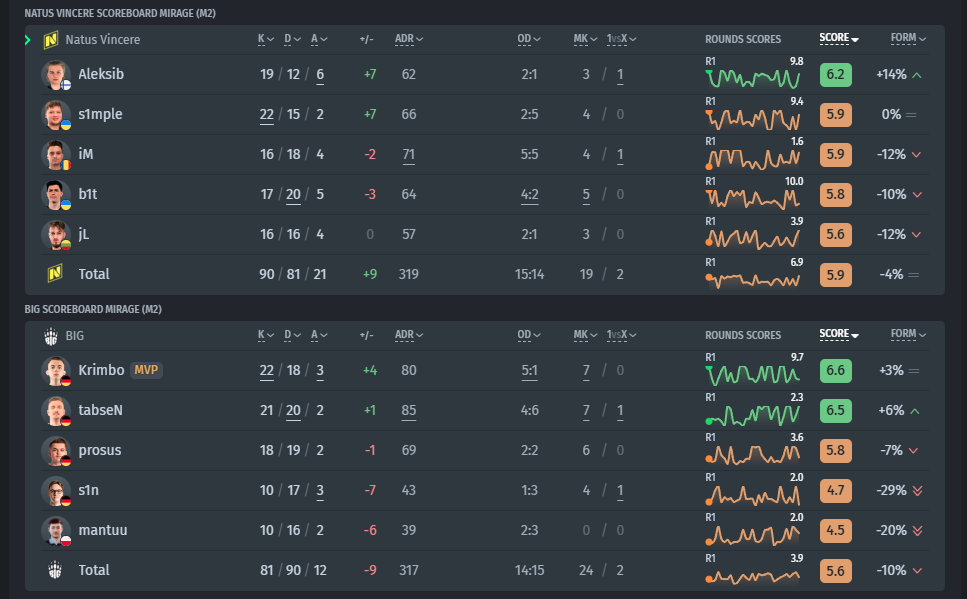Click Aleksib's upward form trend arrow
The image size is (967, 599).
[x=917, y=75]
